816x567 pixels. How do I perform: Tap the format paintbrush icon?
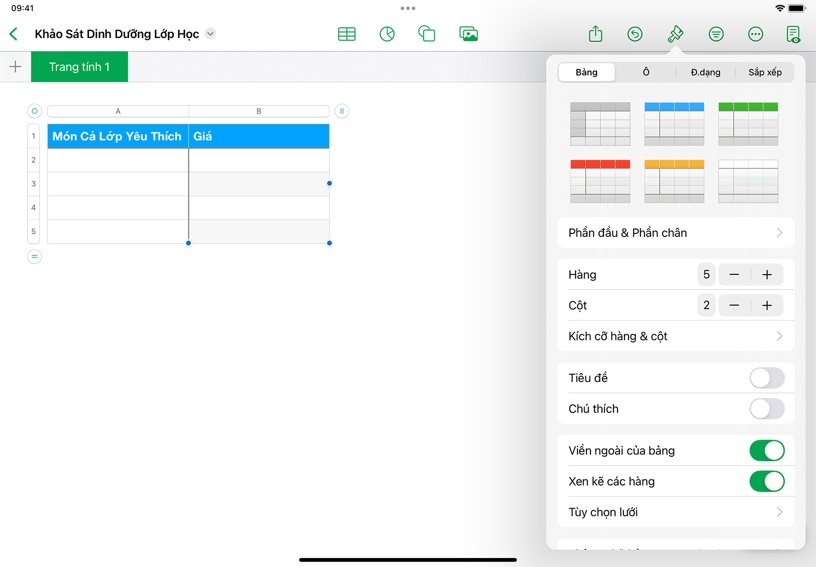point(675,34)
